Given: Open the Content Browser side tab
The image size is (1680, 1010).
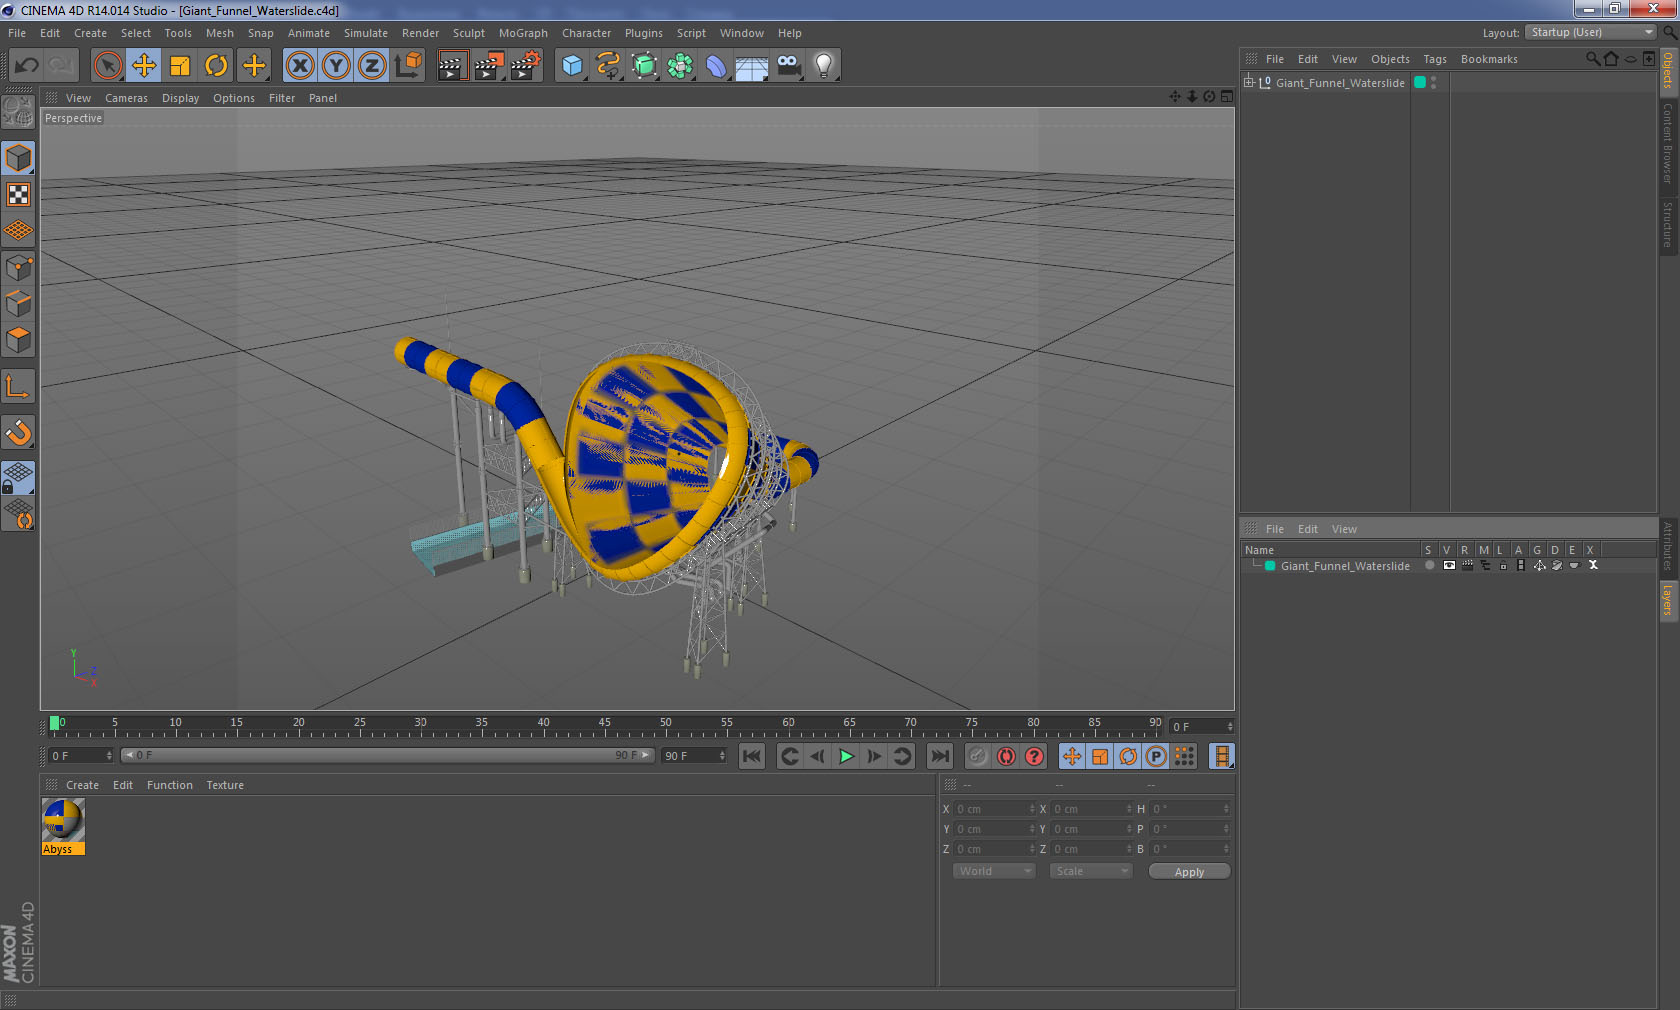Looking at the screenshot, I should 1668,143.
